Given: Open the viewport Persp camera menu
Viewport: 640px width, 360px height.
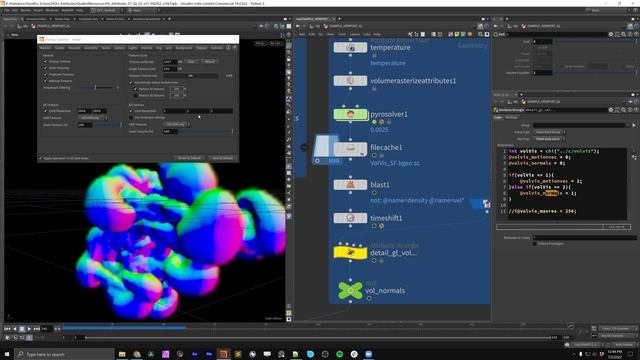Looking at the screenshot, I should tap(260, 43).
